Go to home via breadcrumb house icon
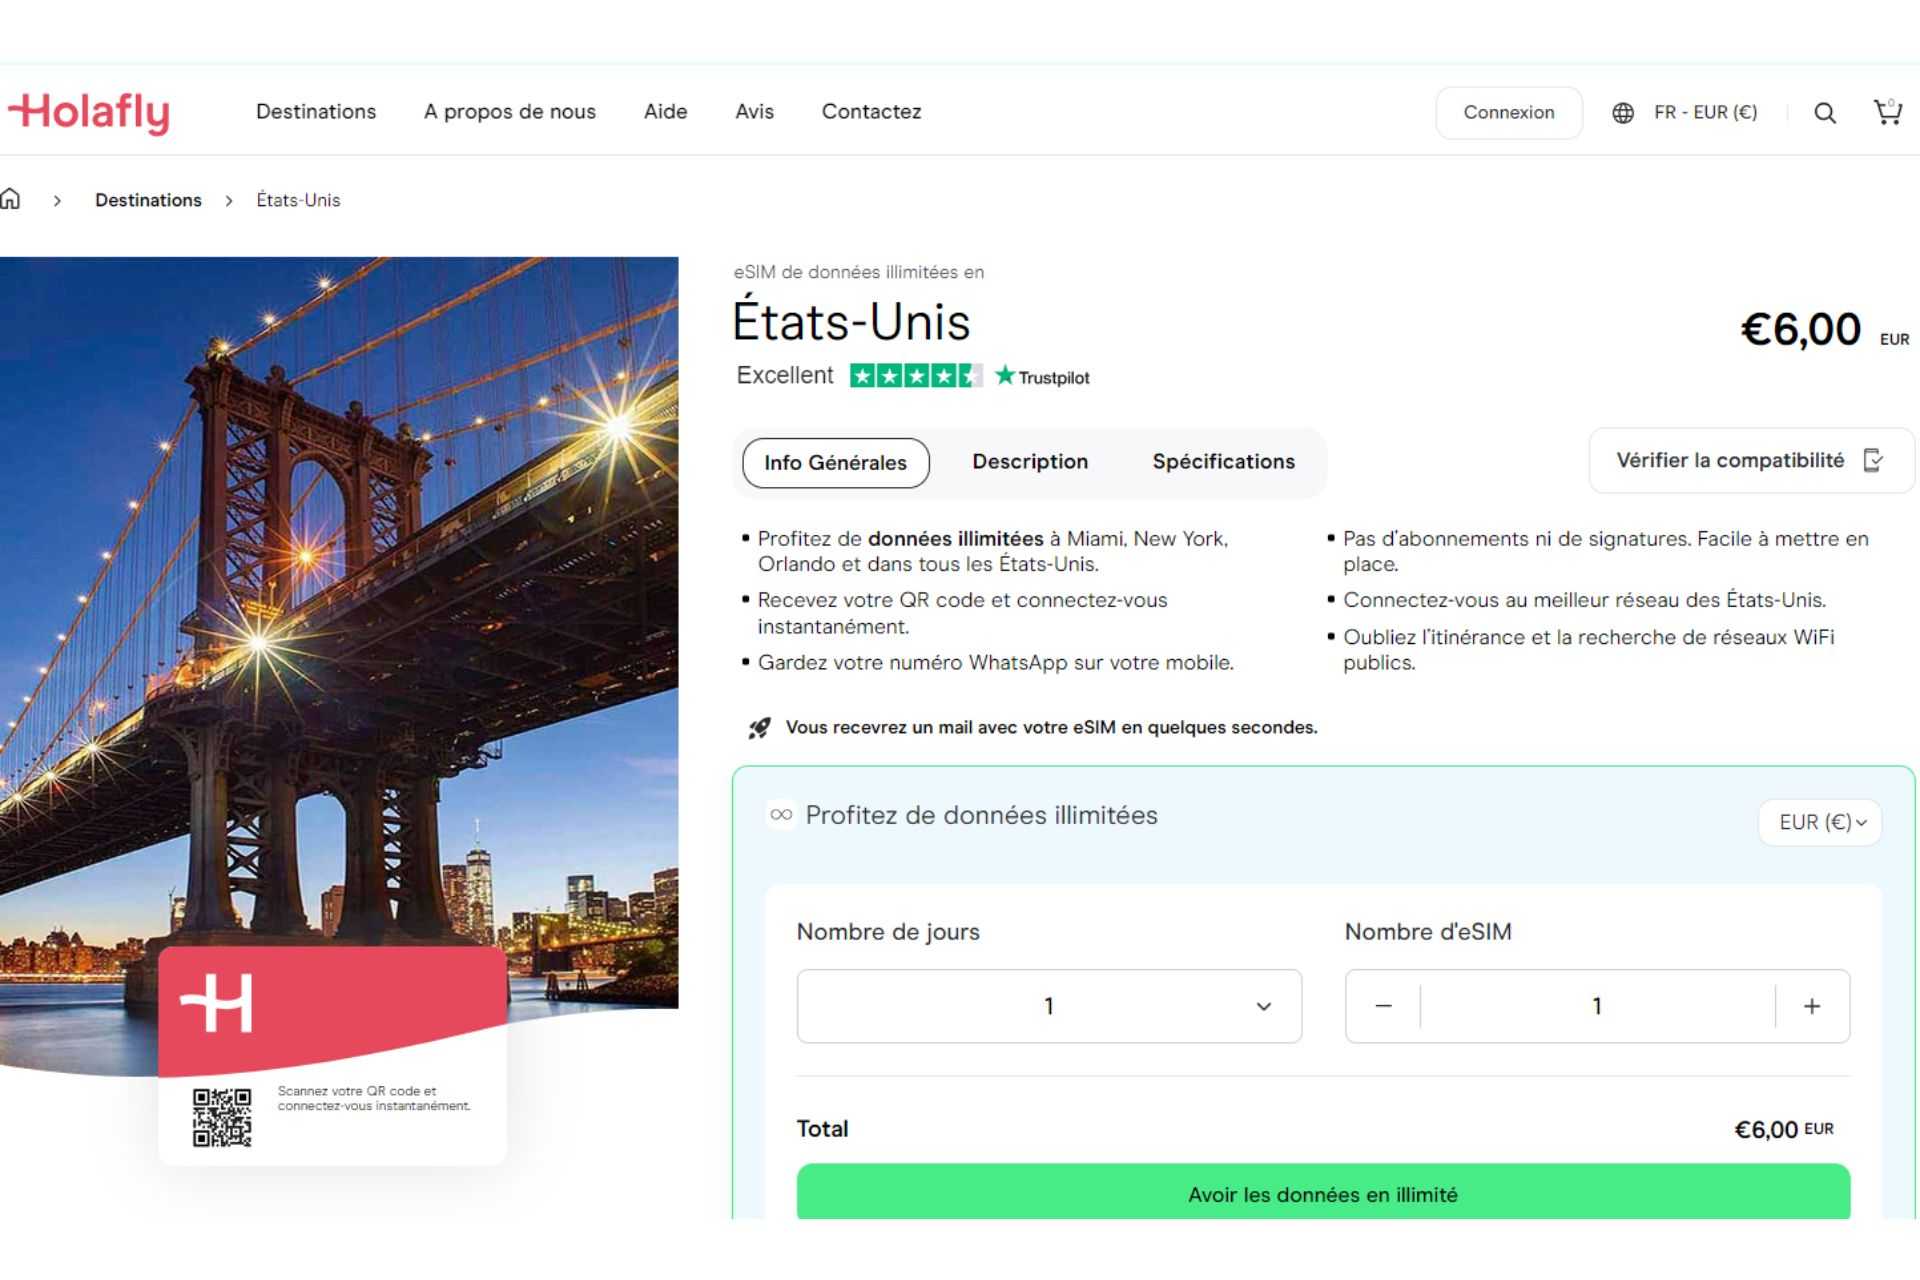This screenshot has height=1280, width=1920. [11, 199]
